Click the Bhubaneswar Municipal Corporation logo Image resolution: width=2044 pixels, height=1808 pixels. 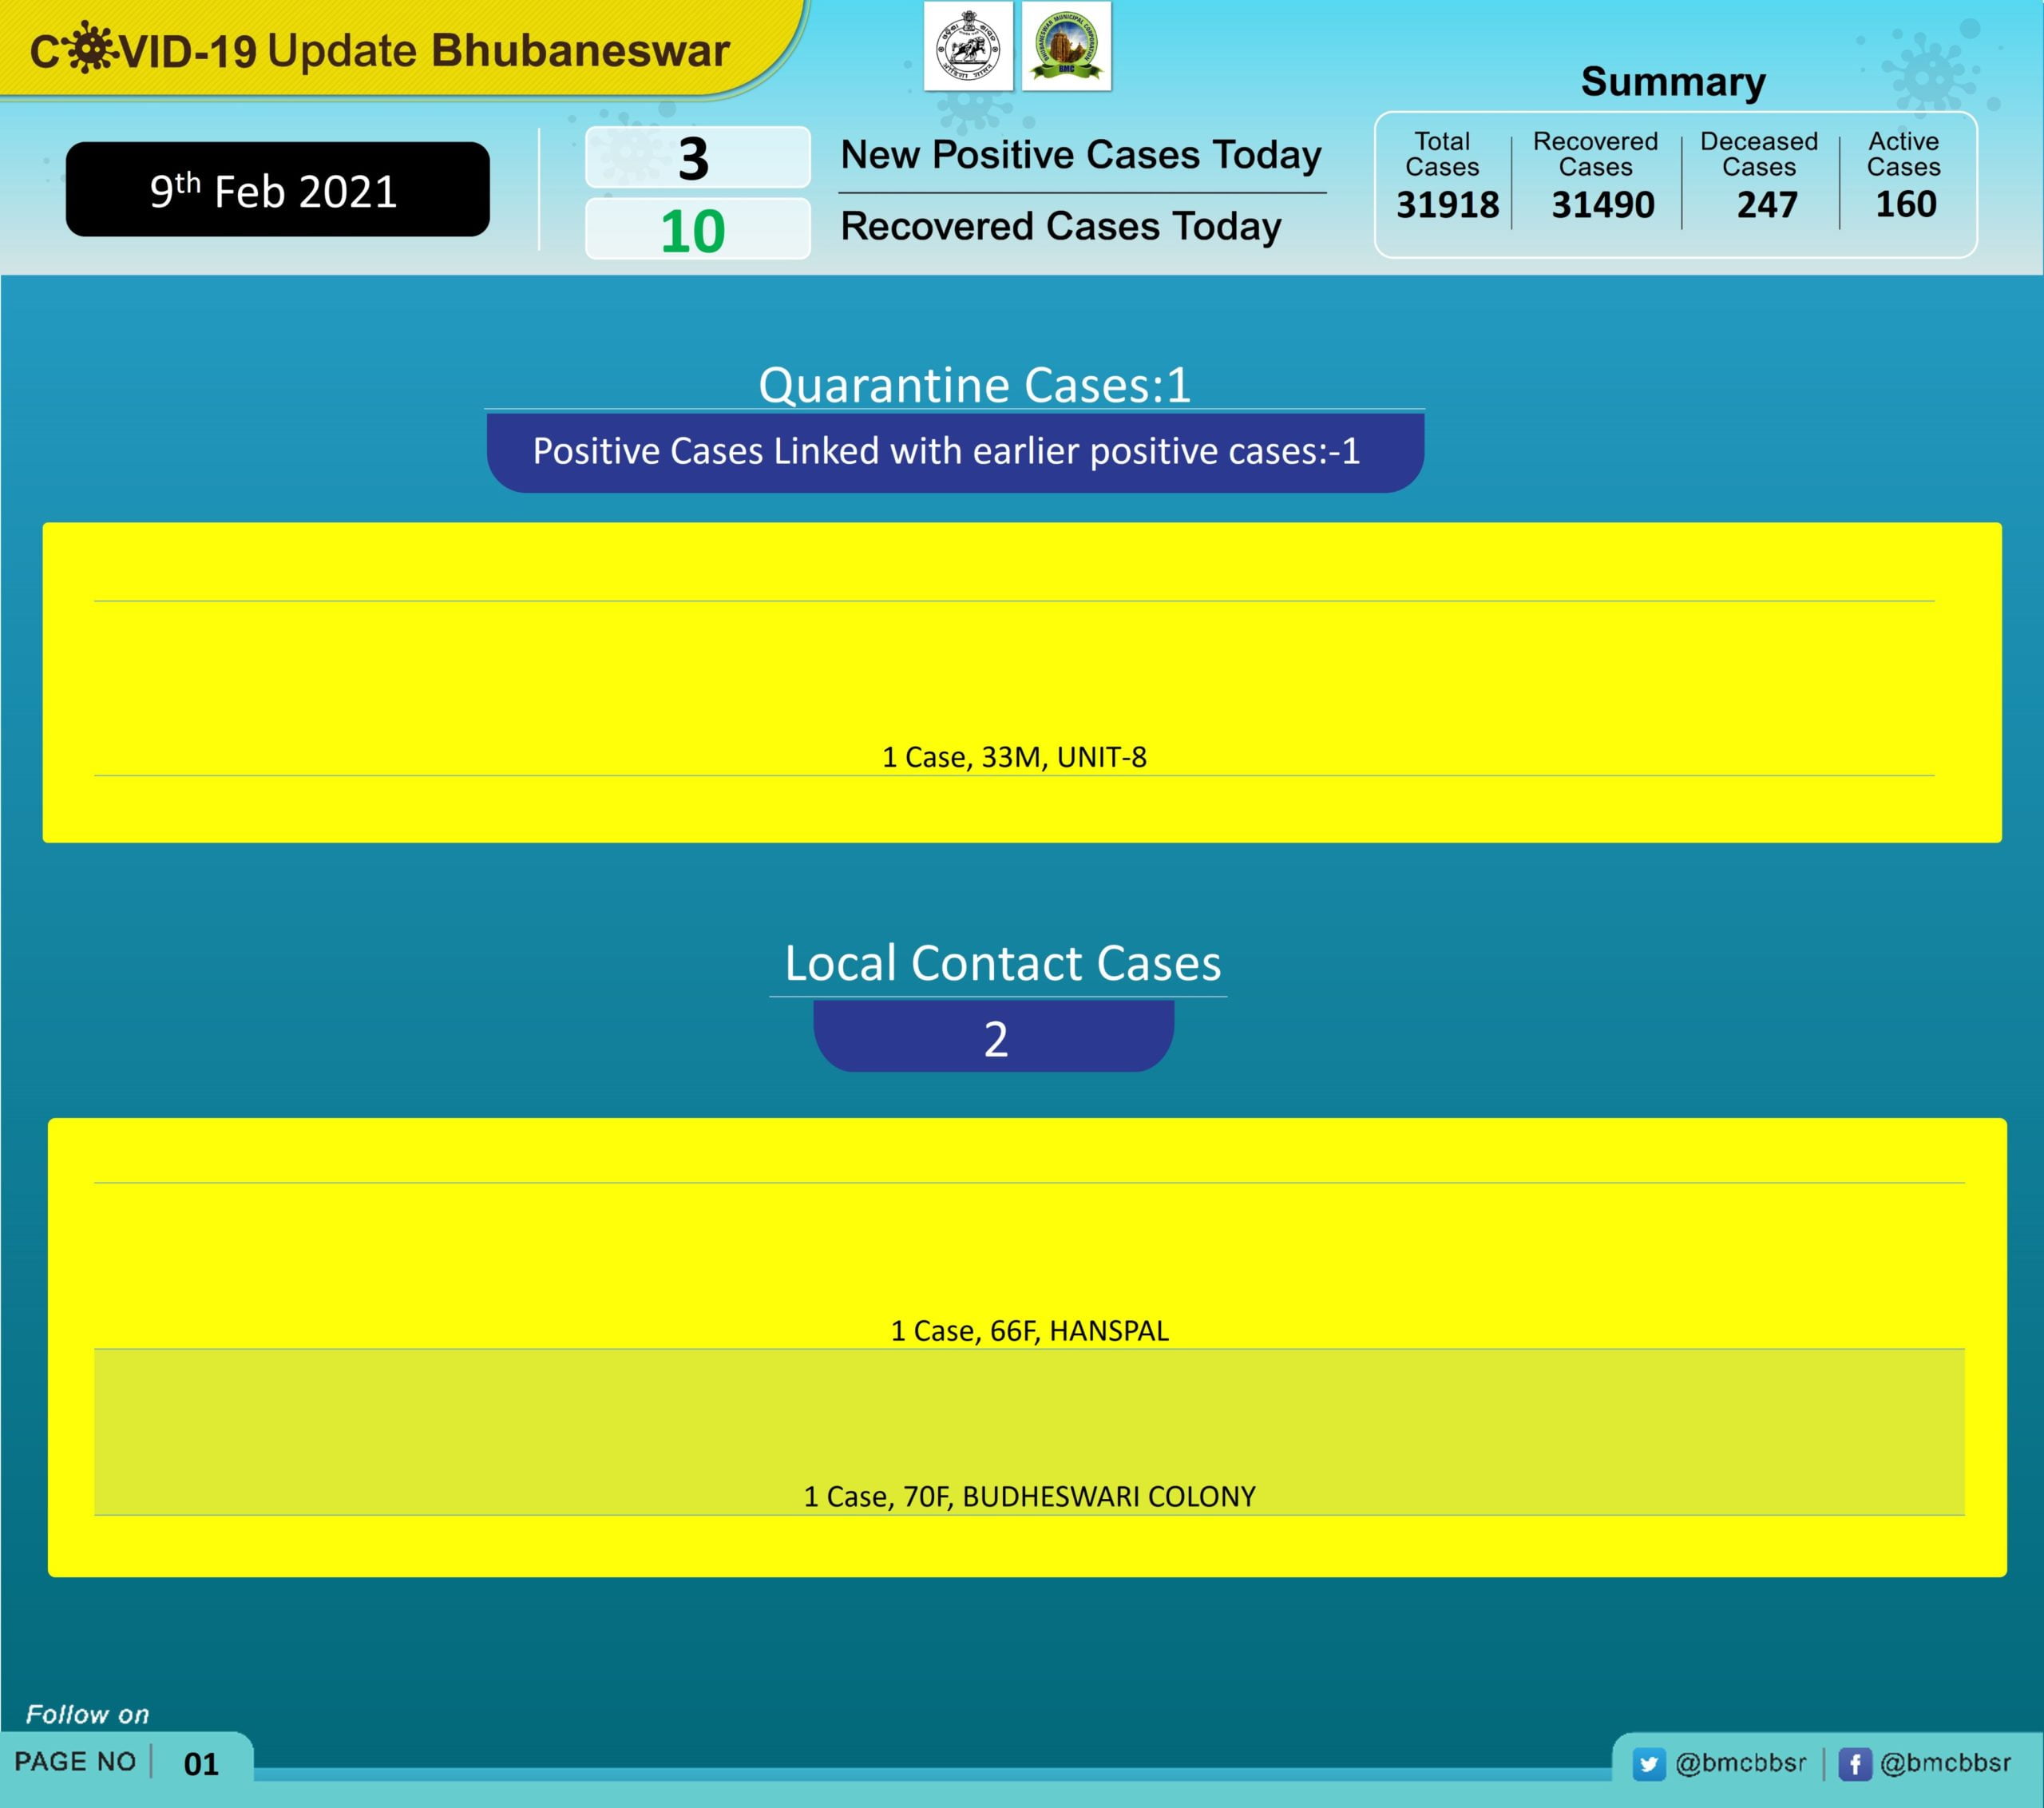(1066, 47)
